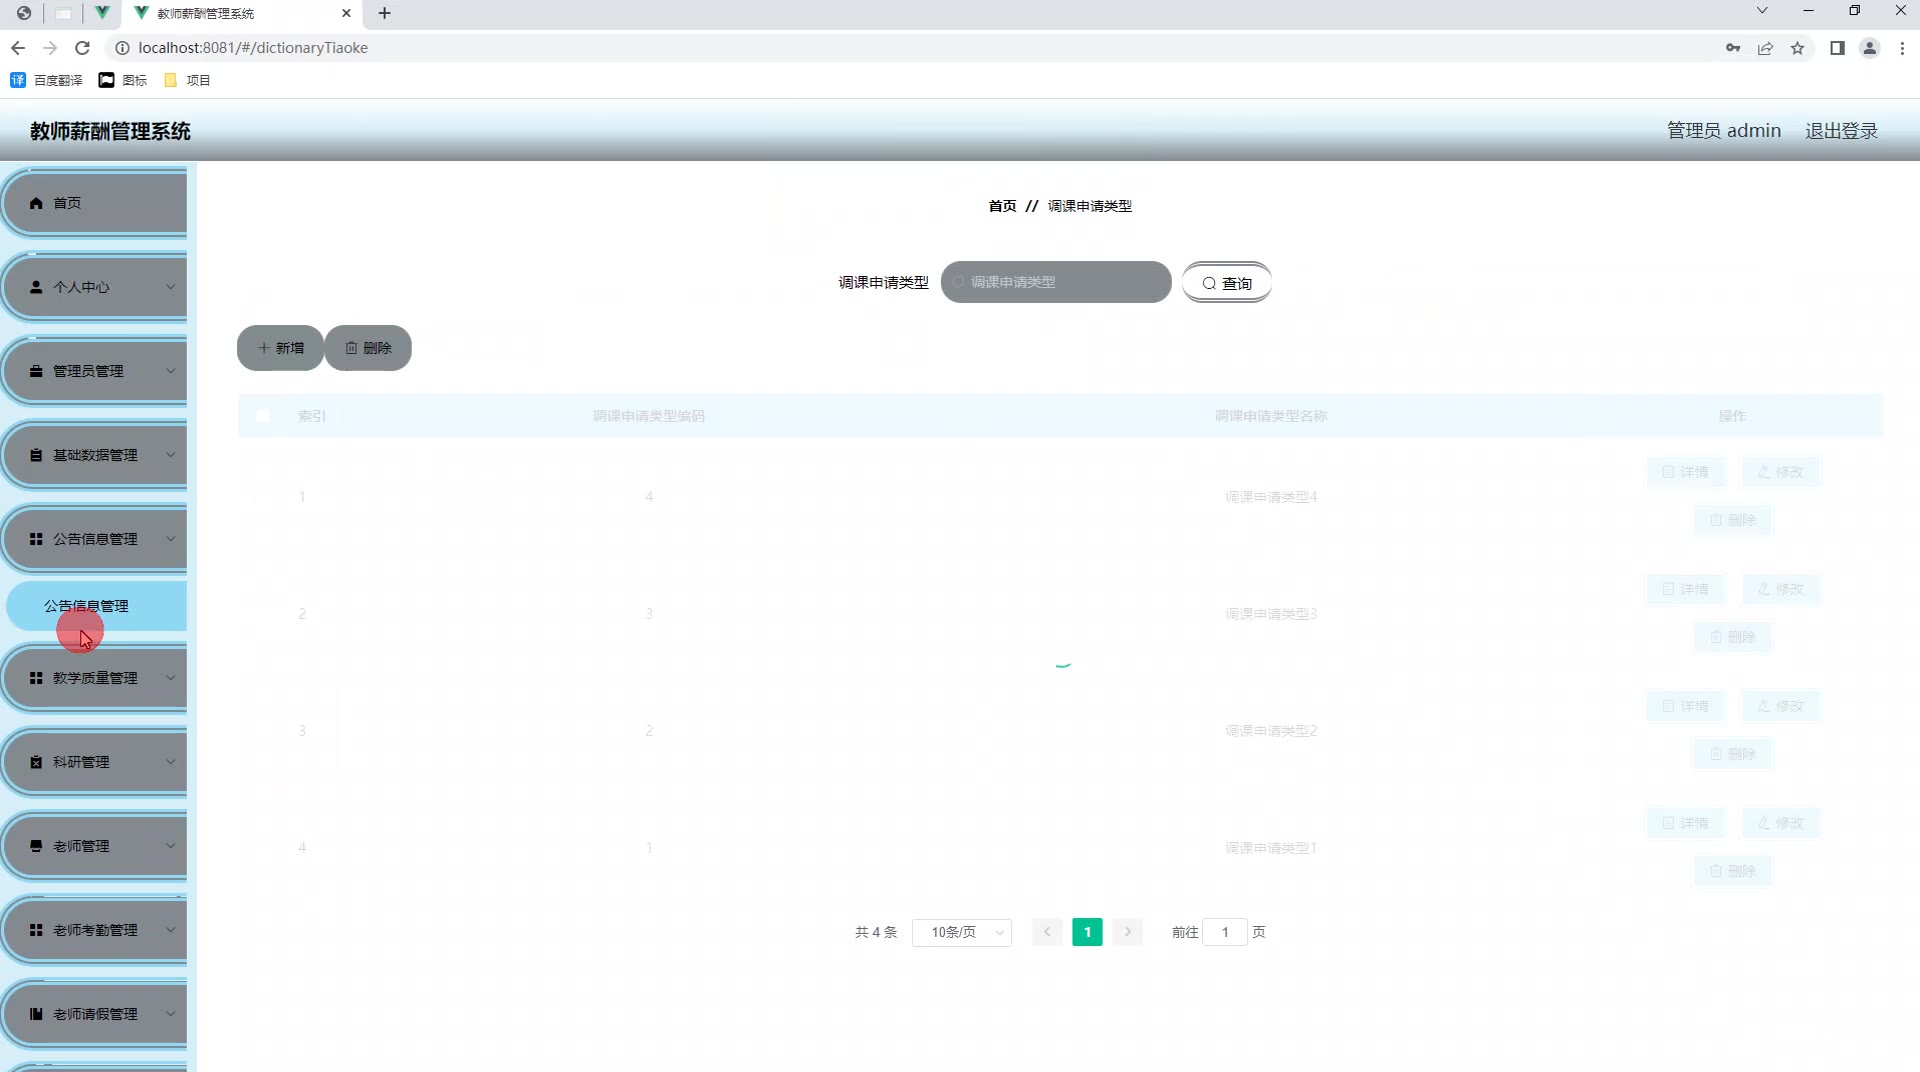Reload the page with browser refresh icon
1920x1072 pixels.
pos(83,48)
